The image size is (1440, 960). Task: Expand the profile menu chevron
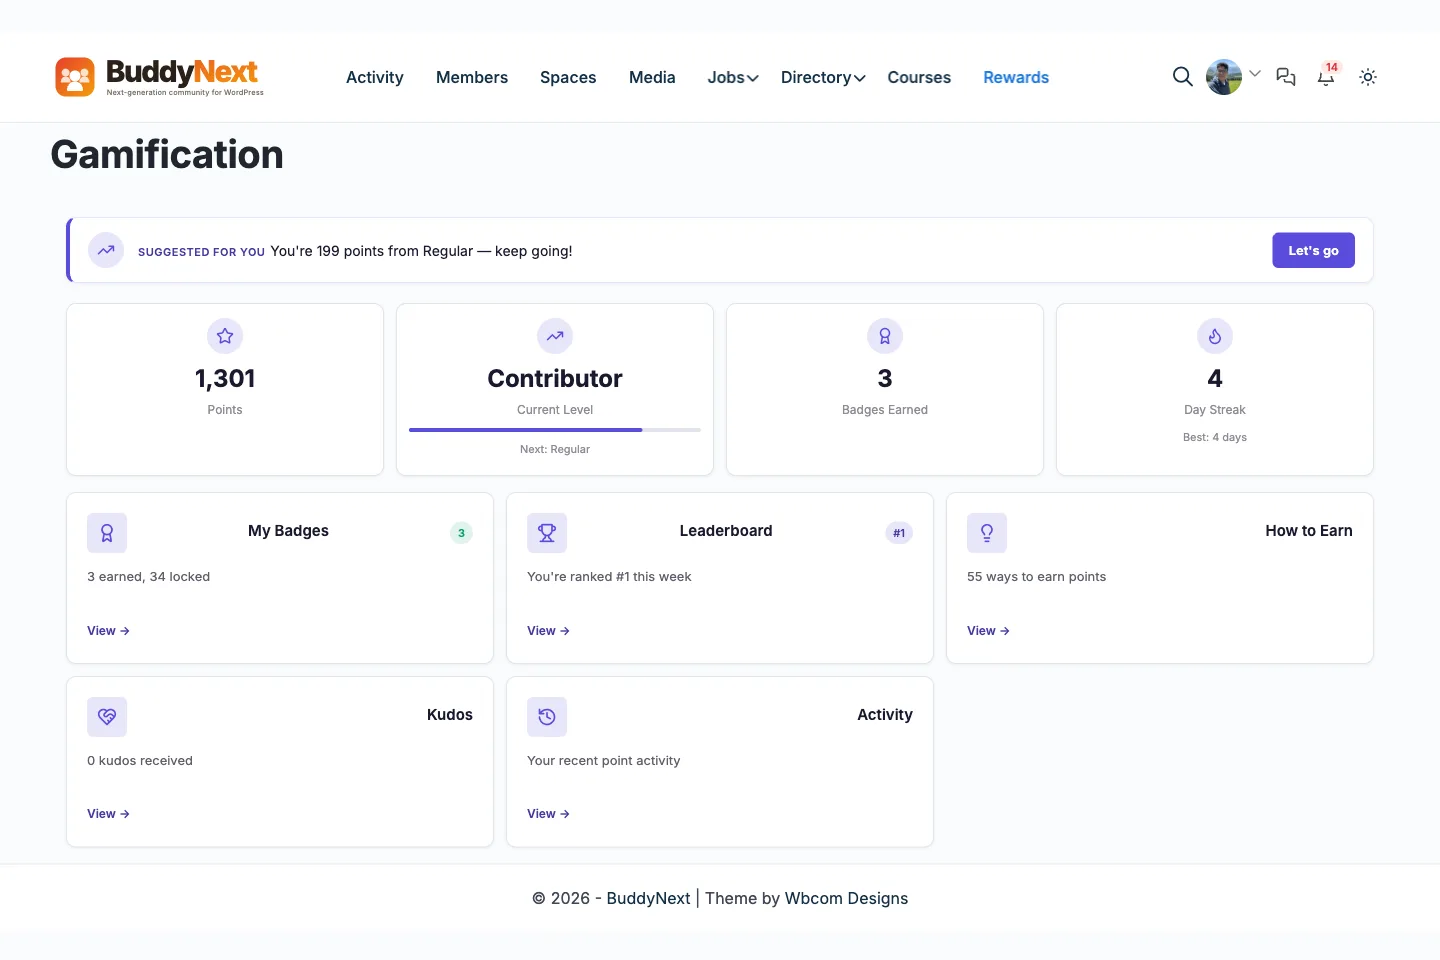tap(1255, 74)
